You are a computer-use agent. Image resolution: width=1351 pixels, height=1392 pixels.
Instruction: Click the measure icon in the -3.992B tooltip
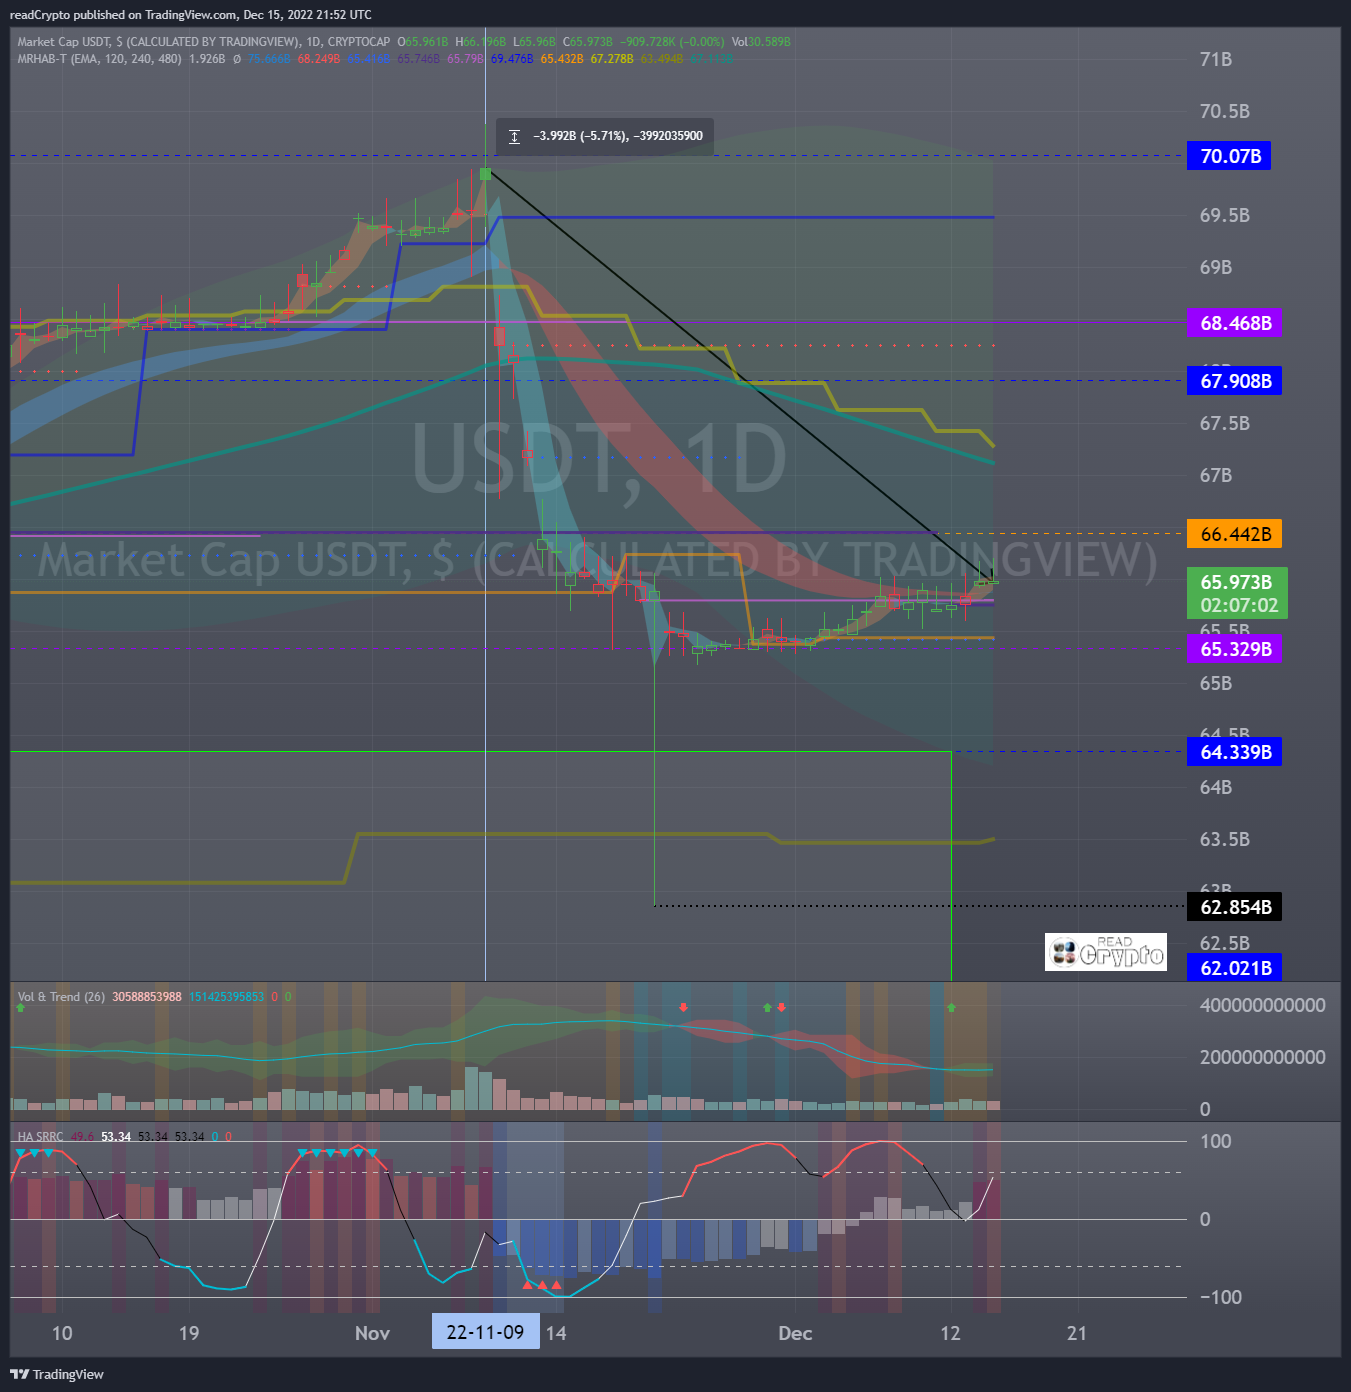tap(514, 136)
